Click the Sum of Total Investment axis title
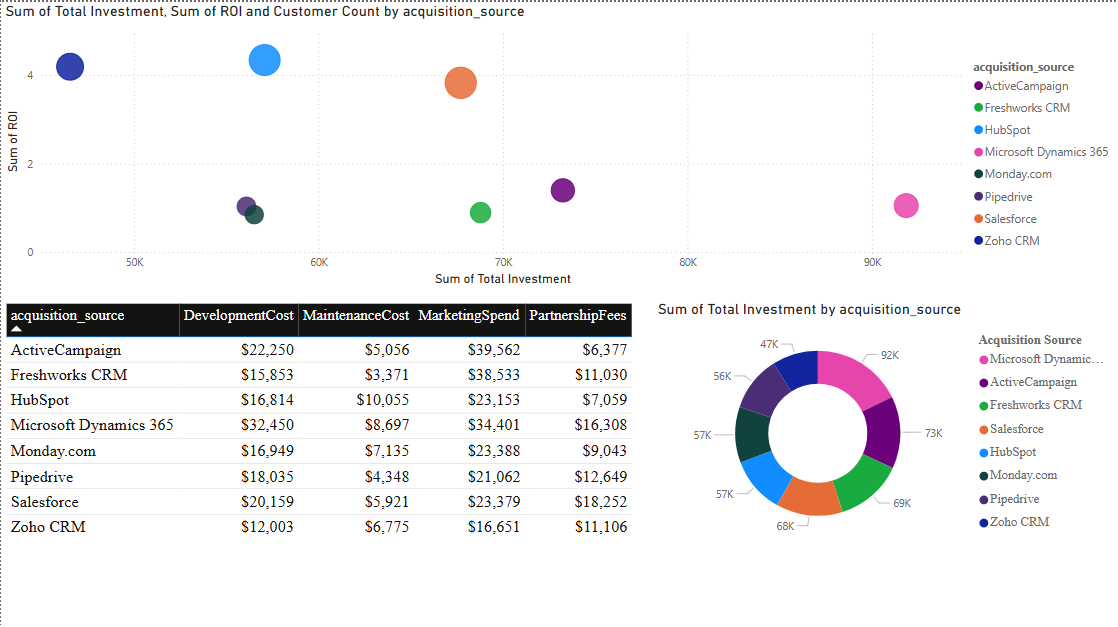 503,279
